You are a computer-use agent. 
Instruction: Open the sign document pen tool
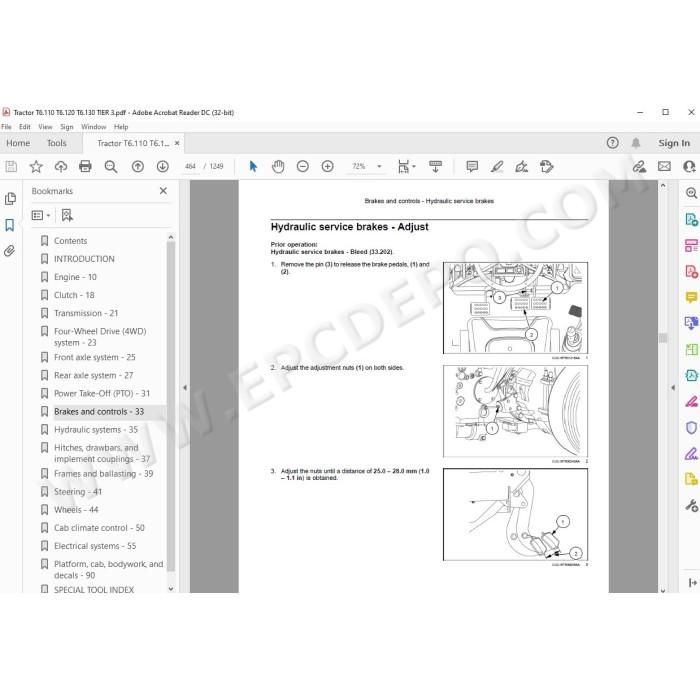point(521,167)
